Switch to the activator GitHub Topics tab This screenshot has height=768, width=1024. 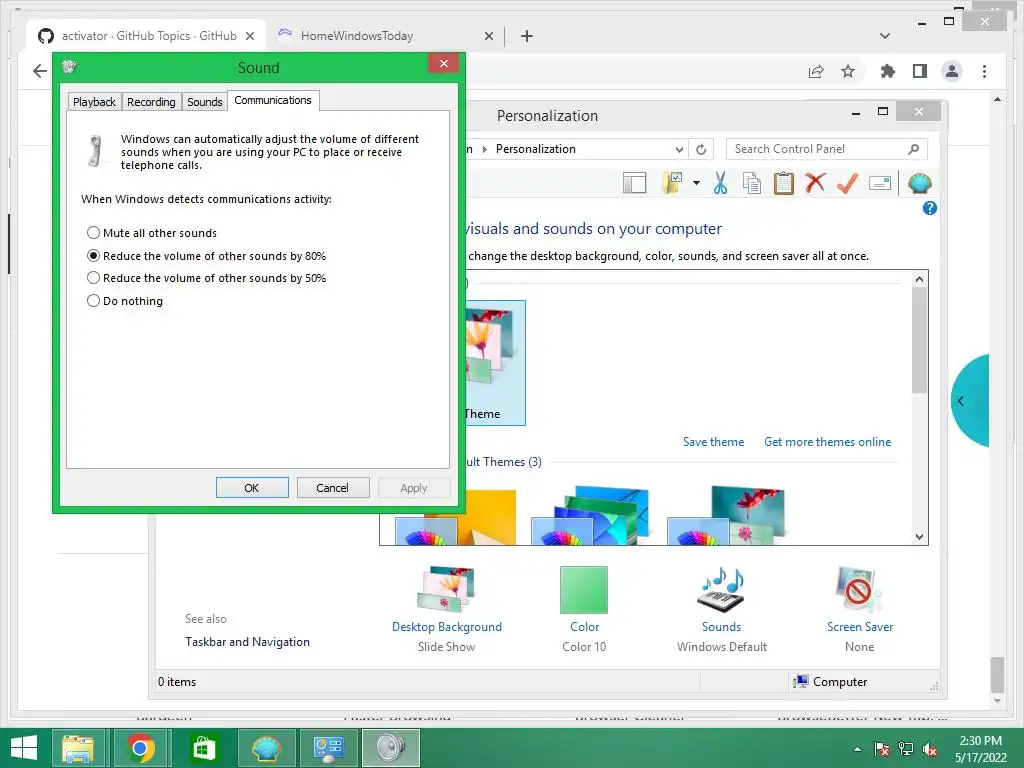tap(148, 36)
